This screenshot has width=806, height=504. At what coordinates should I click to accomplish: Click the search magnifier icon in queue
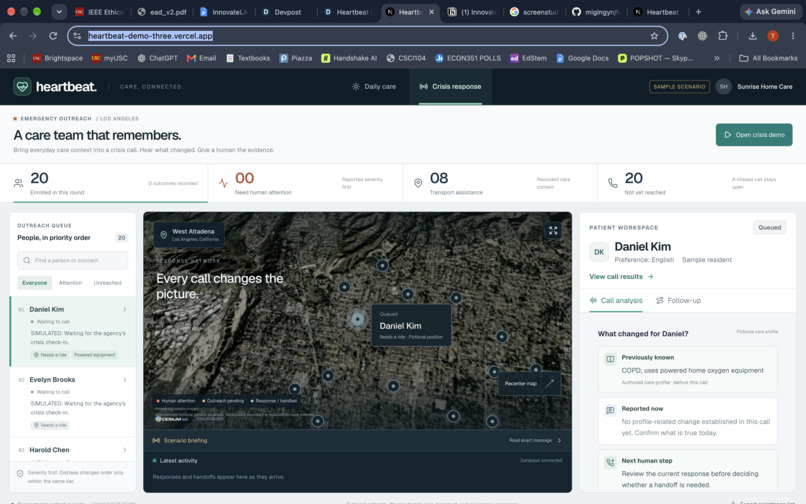click(x=27, y=260)
